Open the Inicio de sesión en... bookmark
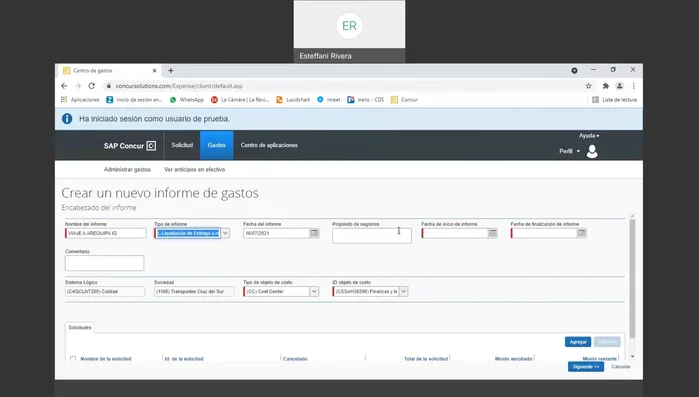699x397 pixels. [x=134, y=100]
